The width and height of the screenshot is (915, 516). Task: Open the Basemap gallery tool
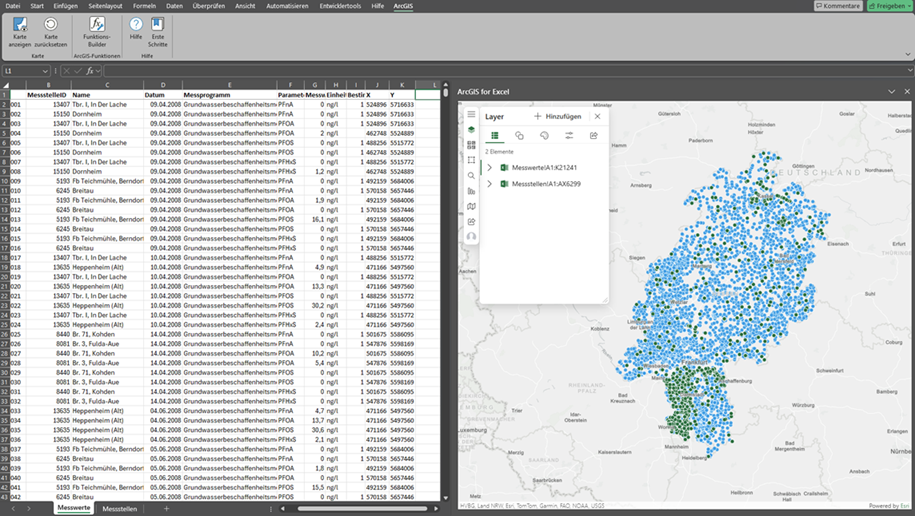pyautogui.click(x=472, y=145)
